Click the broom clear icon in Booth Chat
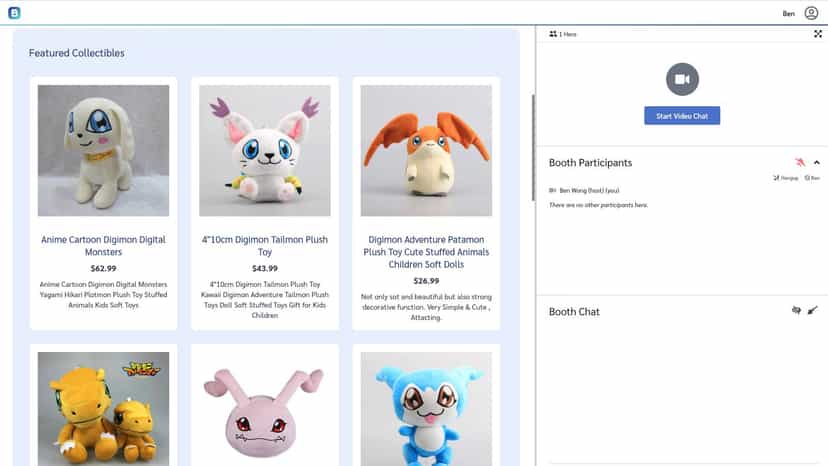Screen dimensions: 828x466 click(x=812, y=310)
